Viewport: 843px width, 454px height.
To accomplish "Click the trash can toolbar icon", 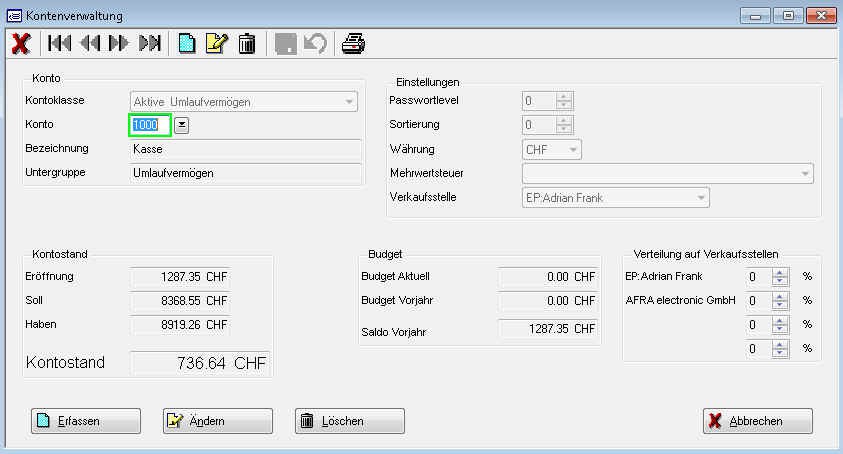I will click(x=247, y=43).
